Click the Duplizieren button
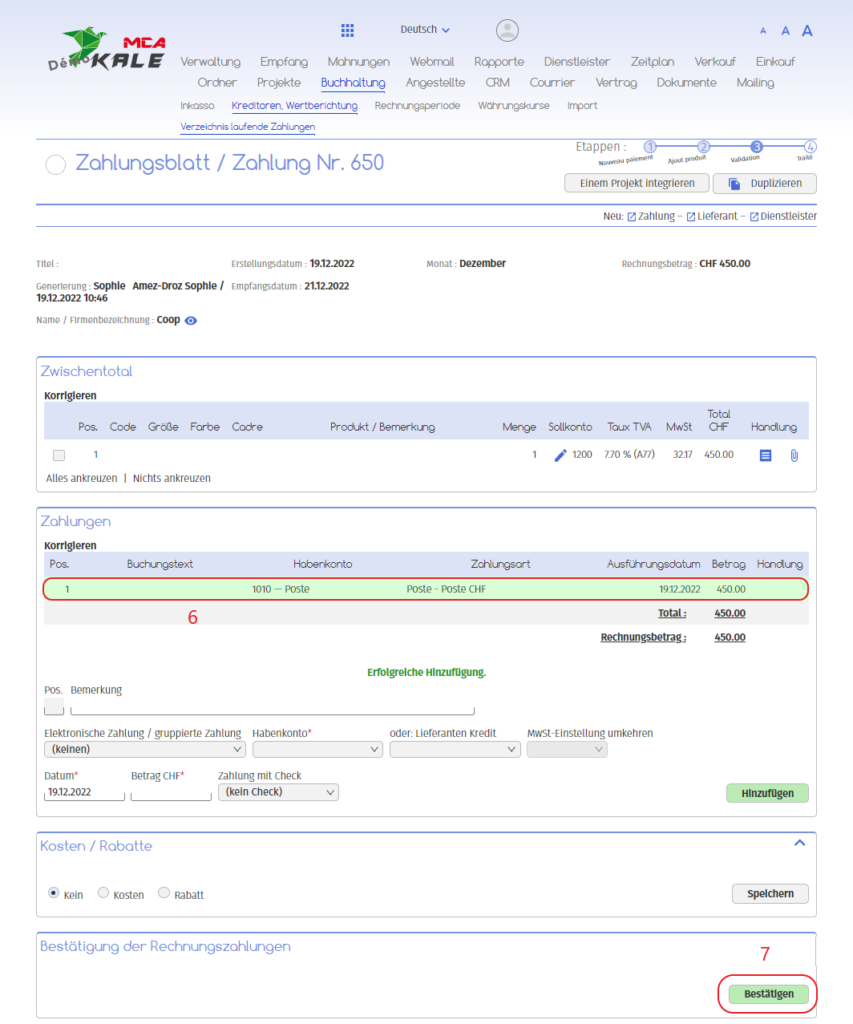The image size is (853, 1024). (764, 184)
